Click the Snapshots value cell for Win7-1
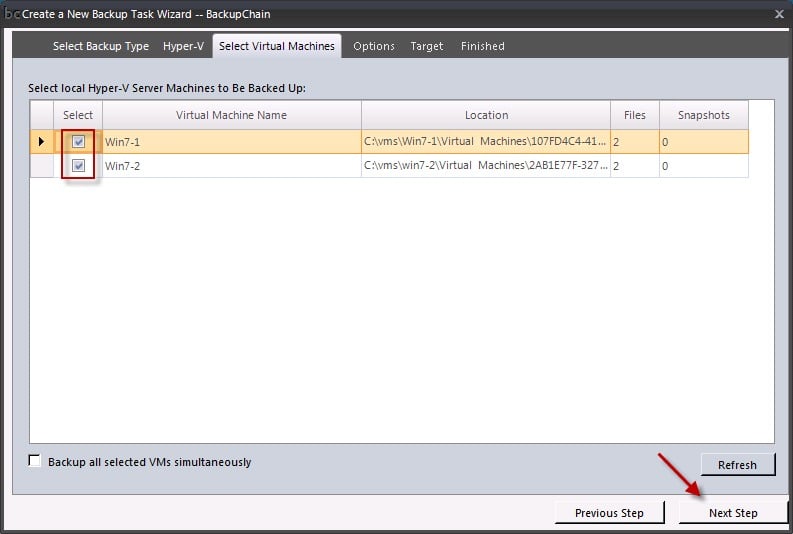This screenshot has width=793, height=534. click(x=703, y=142)
